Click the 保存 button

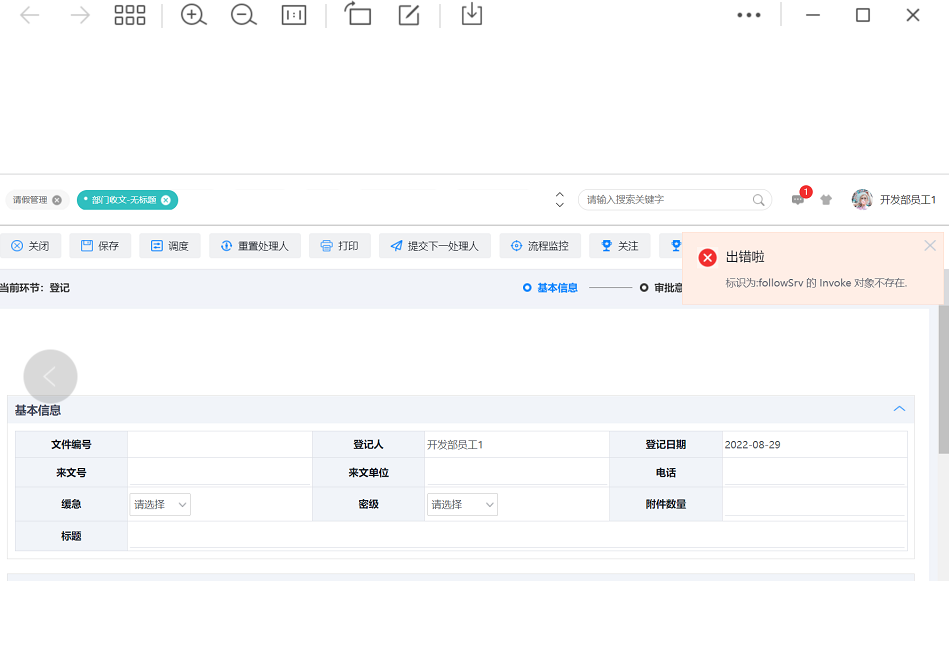(x=100, y=246)
